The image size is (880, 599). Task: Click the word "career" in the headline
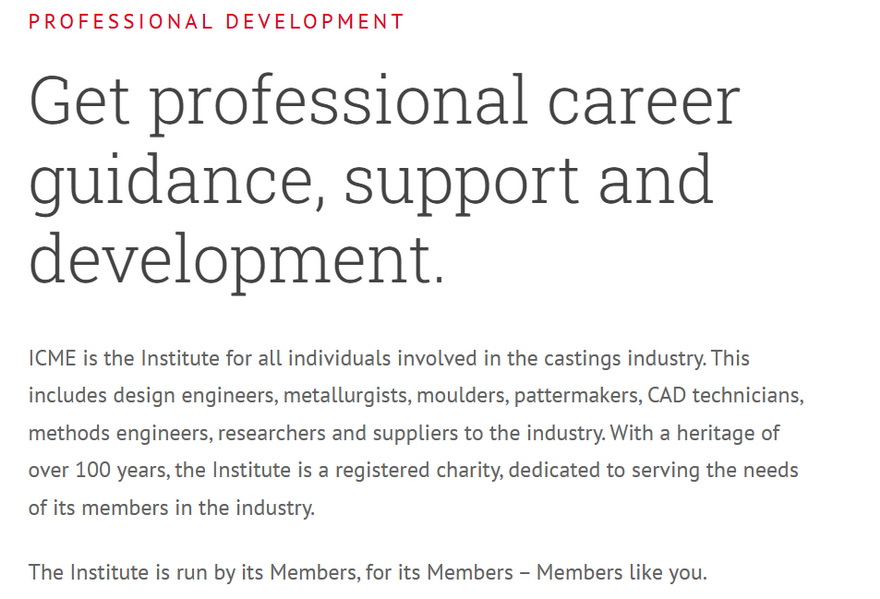tap(642, 102)
